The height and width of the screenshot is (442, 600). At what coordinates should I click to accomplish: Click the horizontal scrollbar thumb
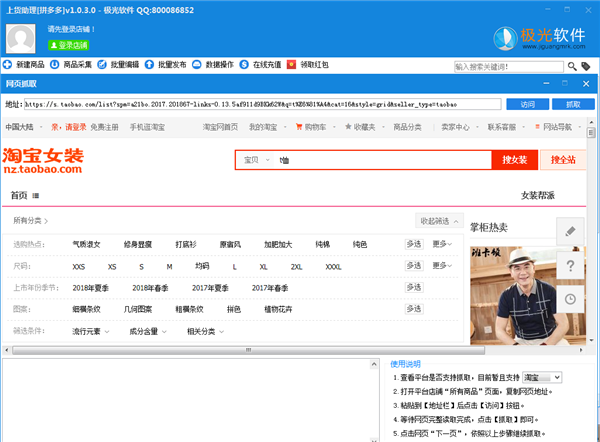(248, 350)
